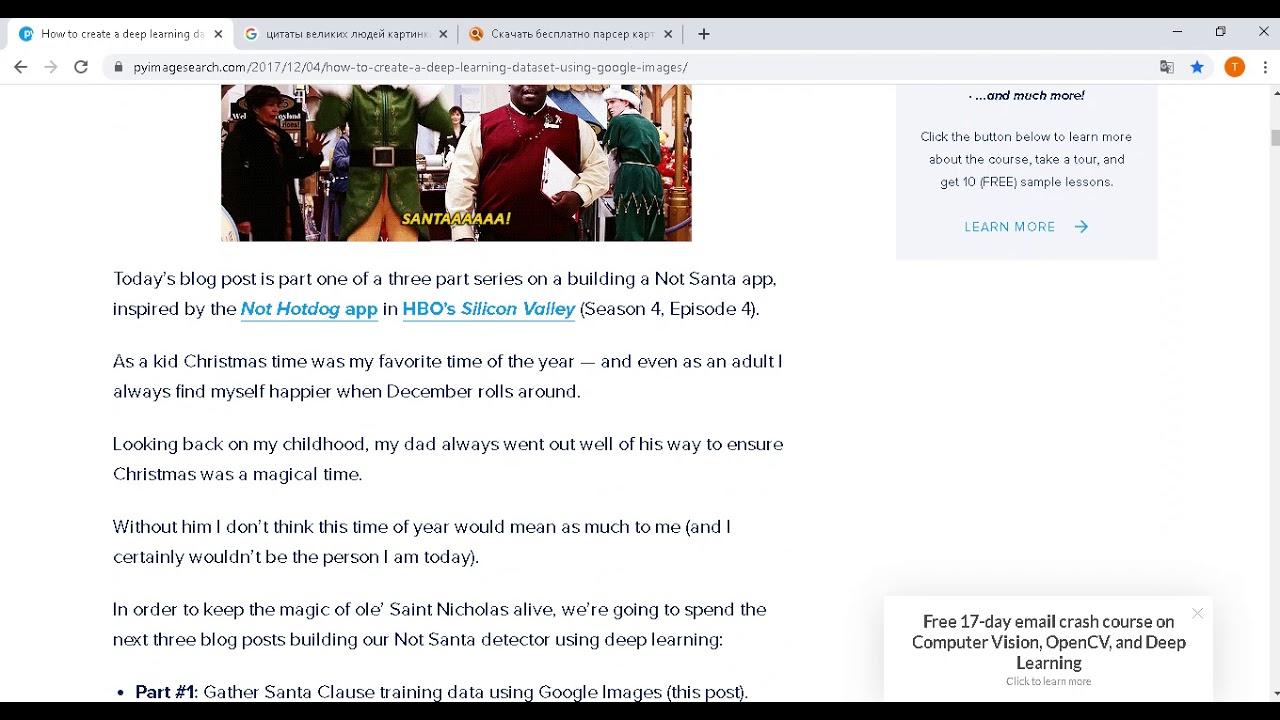Click the padlock site info icon
The height and width of the screenshot is (720, 1280).
pyautogui.click(x=118, y=67)
